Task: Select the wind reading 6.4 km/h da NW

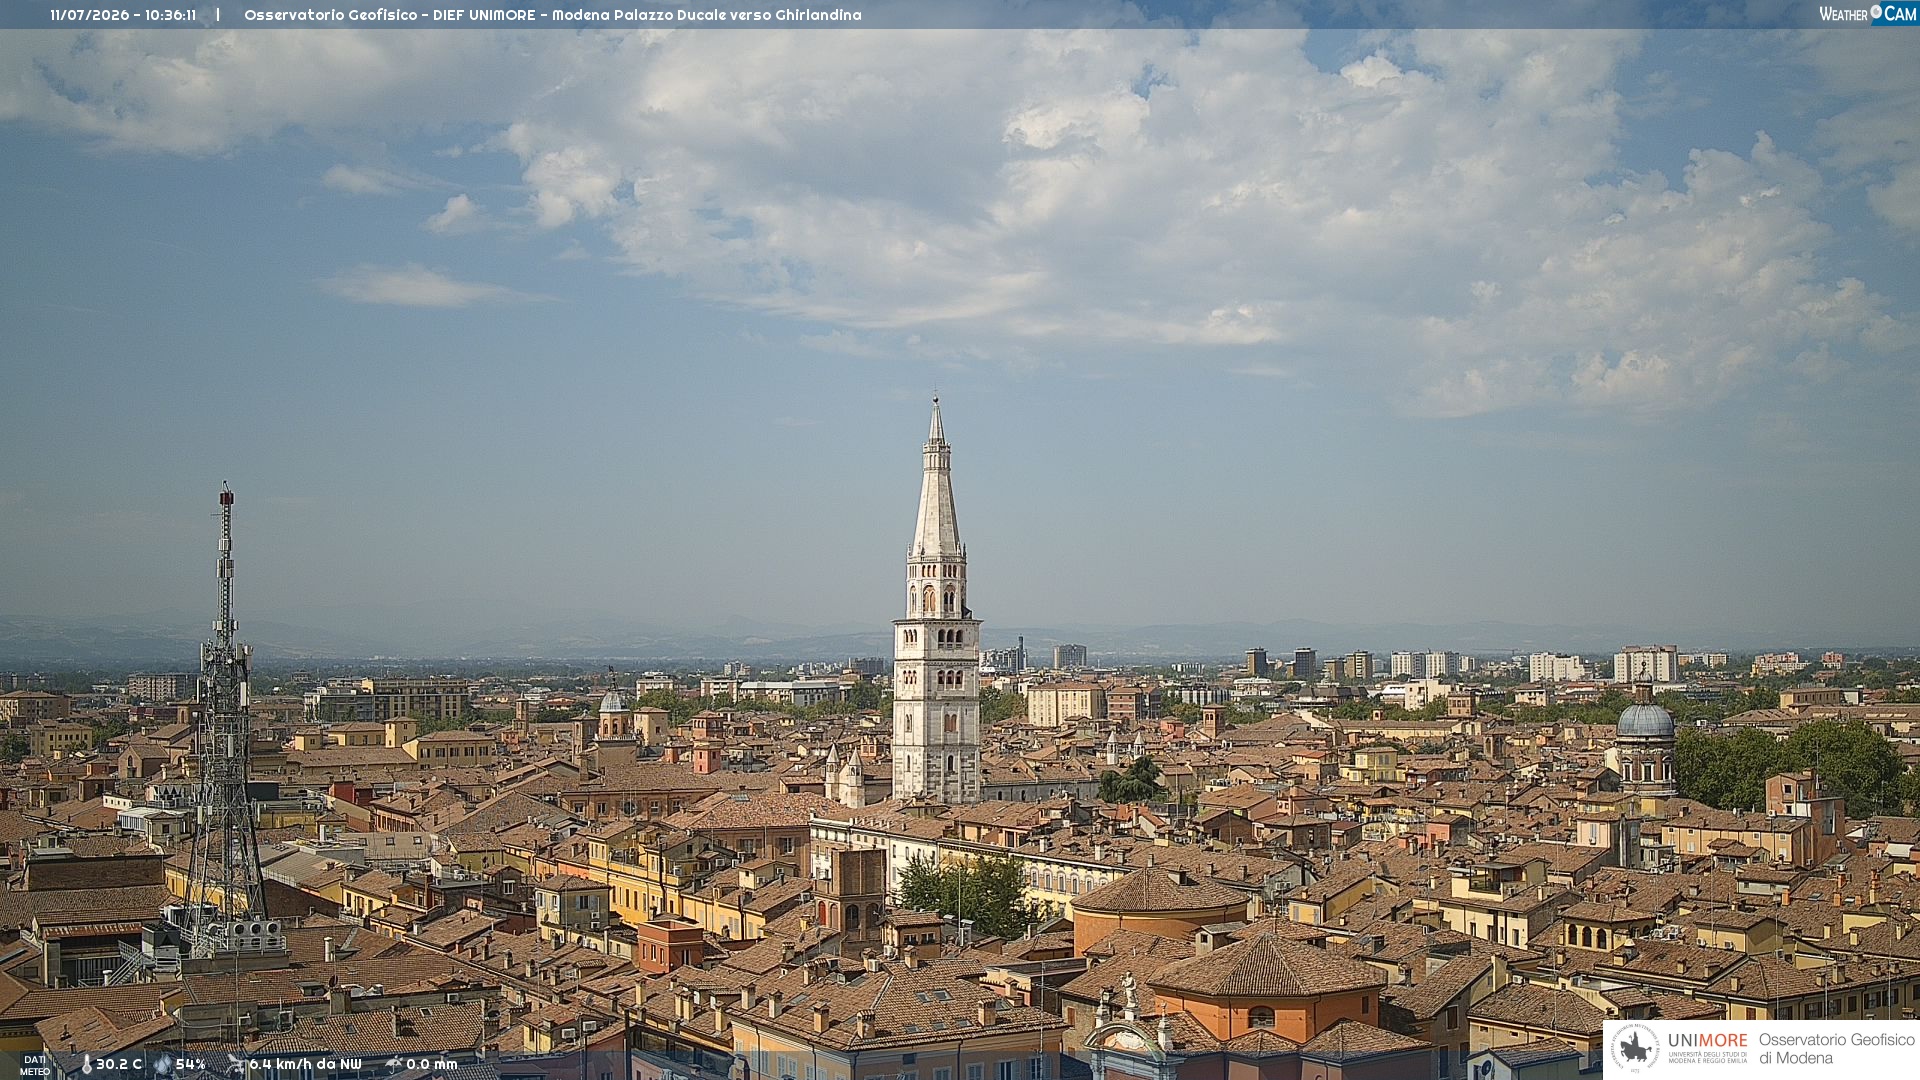Action: 305,1064
